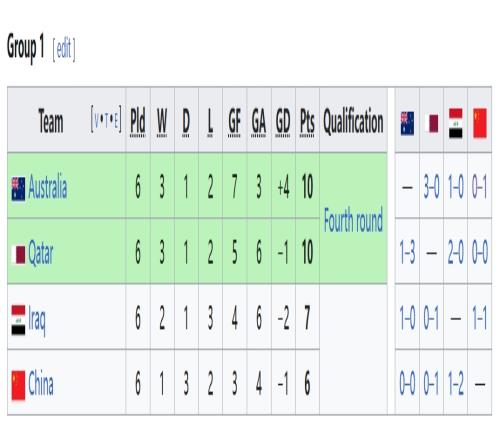Open Australia vs Qatar 3–0 result

click(x=431, y=187)
